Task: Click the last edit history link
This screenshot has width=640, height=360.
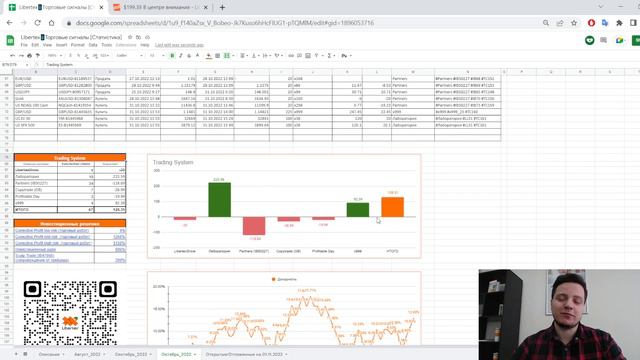Action: pos(179,45)
